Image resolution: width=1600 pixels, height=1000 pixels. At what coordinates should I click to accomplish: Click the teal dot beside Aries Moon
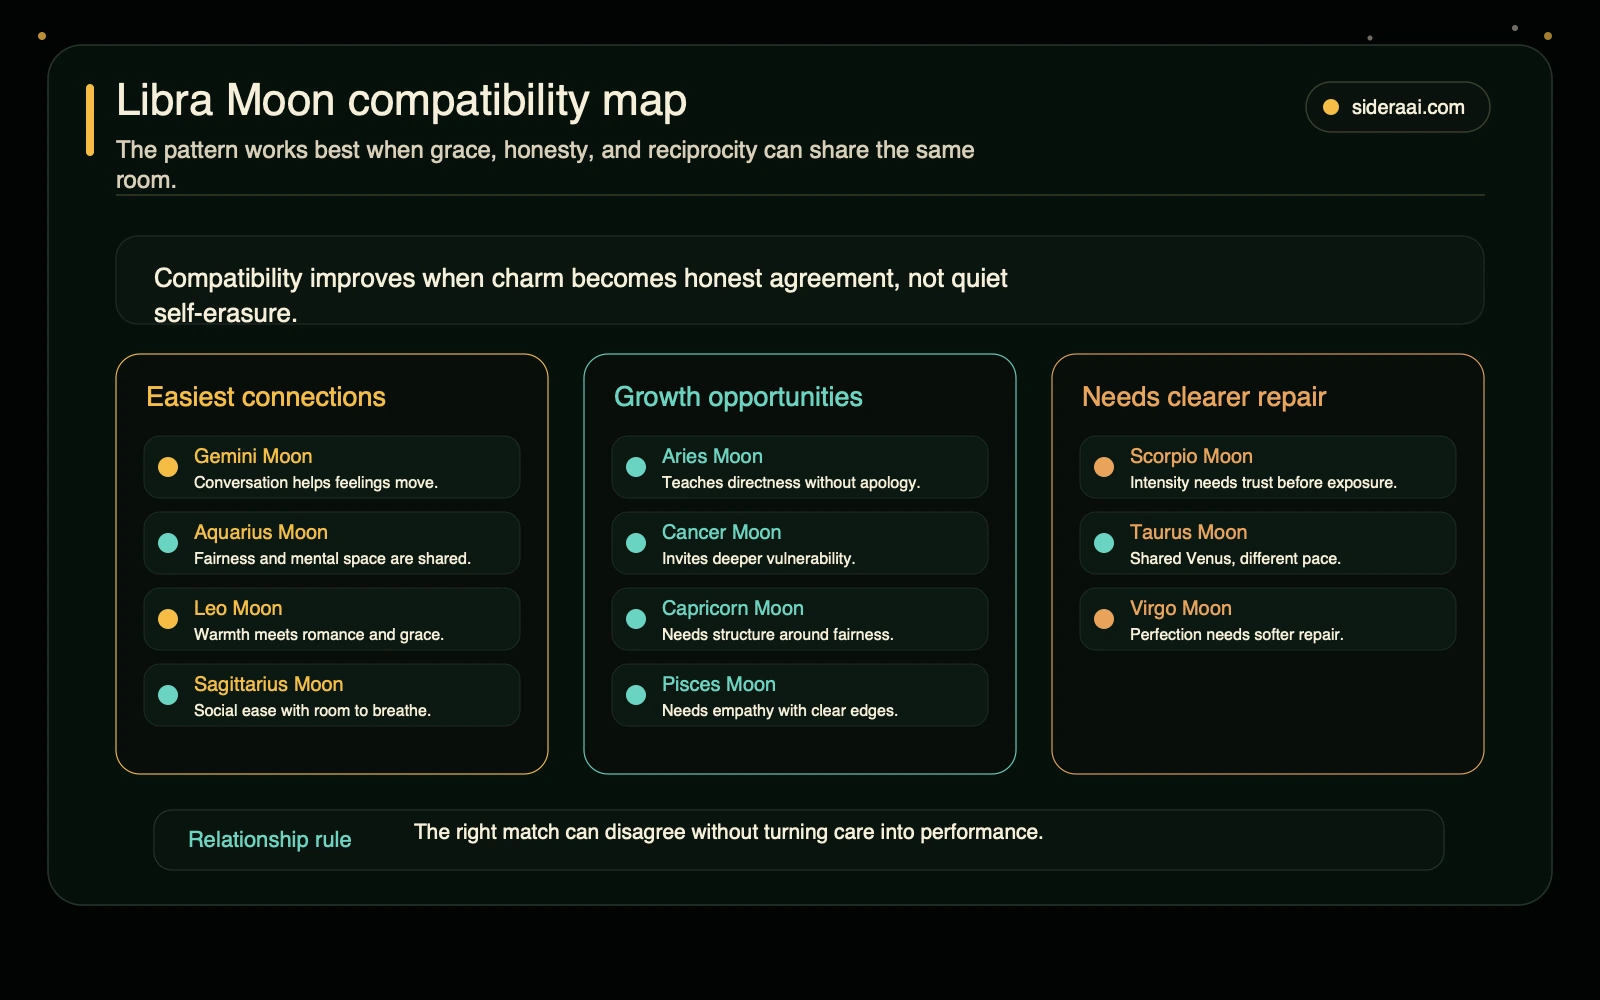[x=636, y=467]
